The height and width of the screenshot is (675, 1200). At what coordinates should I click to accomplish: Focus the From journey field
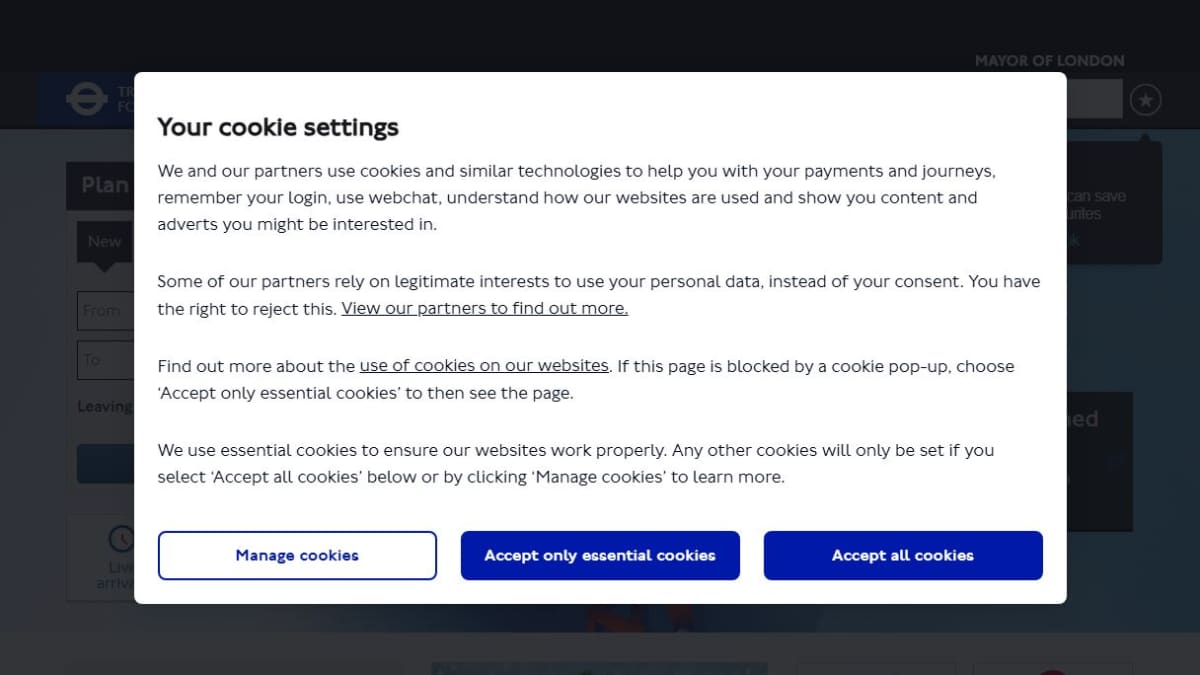coord(105,311)
